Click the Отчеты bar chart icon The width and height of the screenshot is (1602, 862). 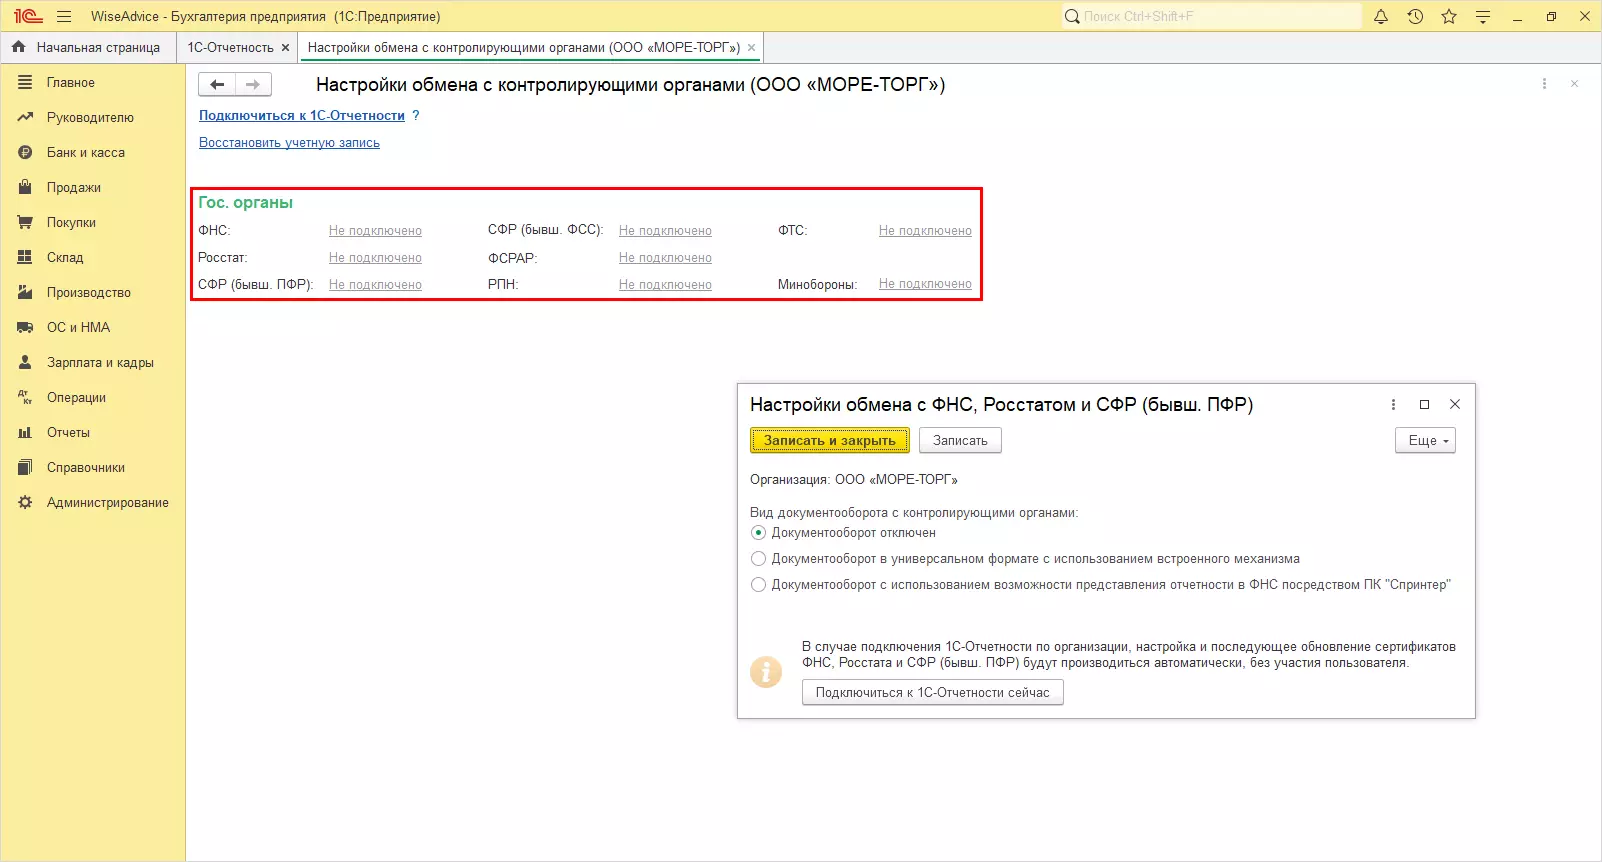tap(25, 433)
